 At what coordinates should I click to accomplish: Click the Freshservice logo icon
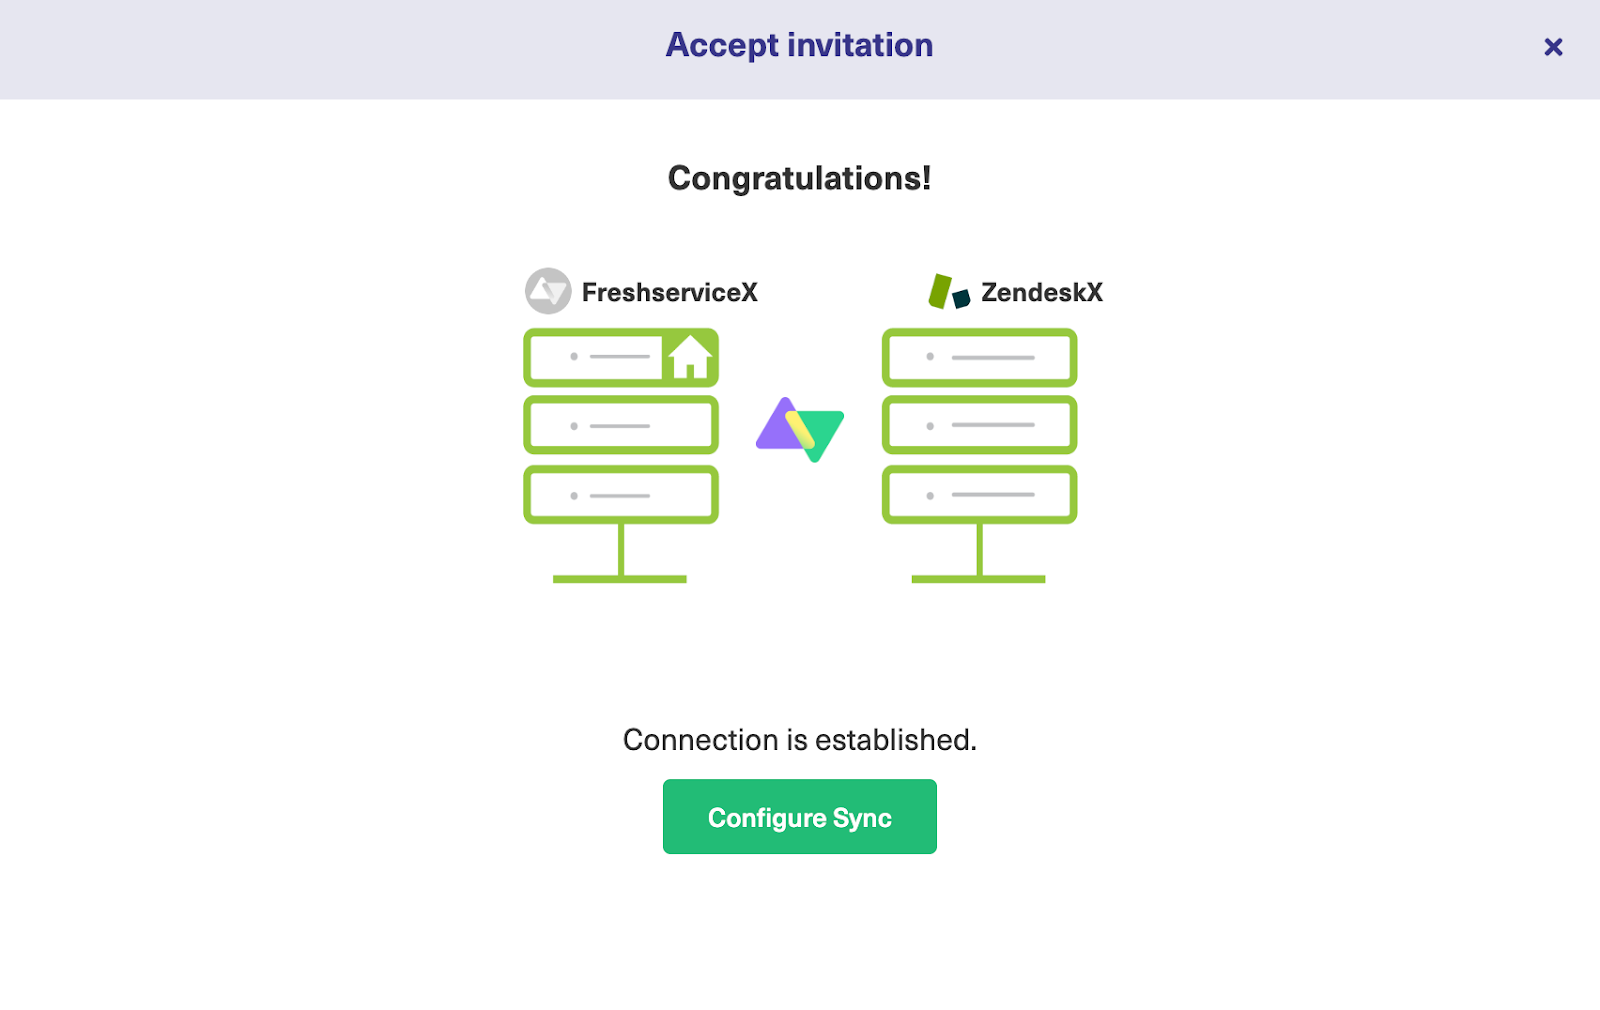[548, 291]
